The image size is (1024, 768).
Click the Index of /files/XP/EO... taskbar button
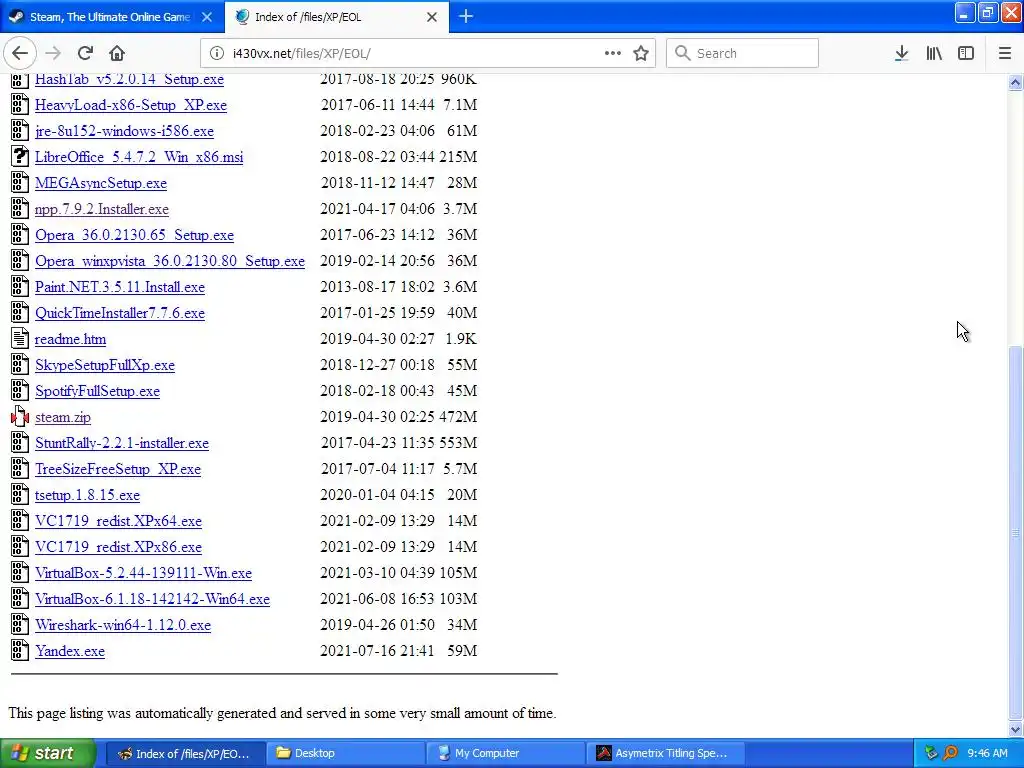[185, 753]
